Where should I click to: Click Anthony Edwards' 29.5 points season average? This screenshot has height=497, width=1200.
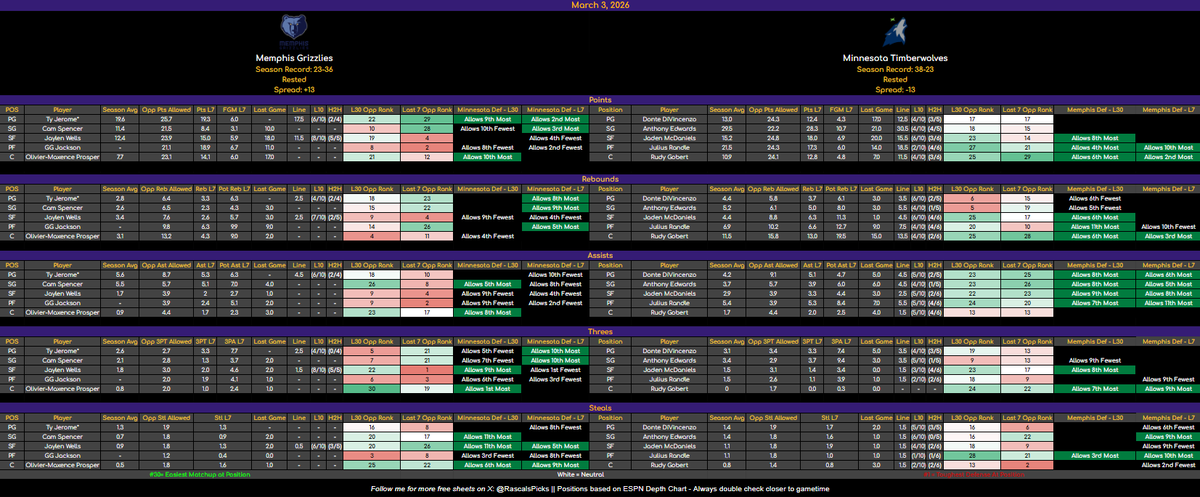click(728, 129)
